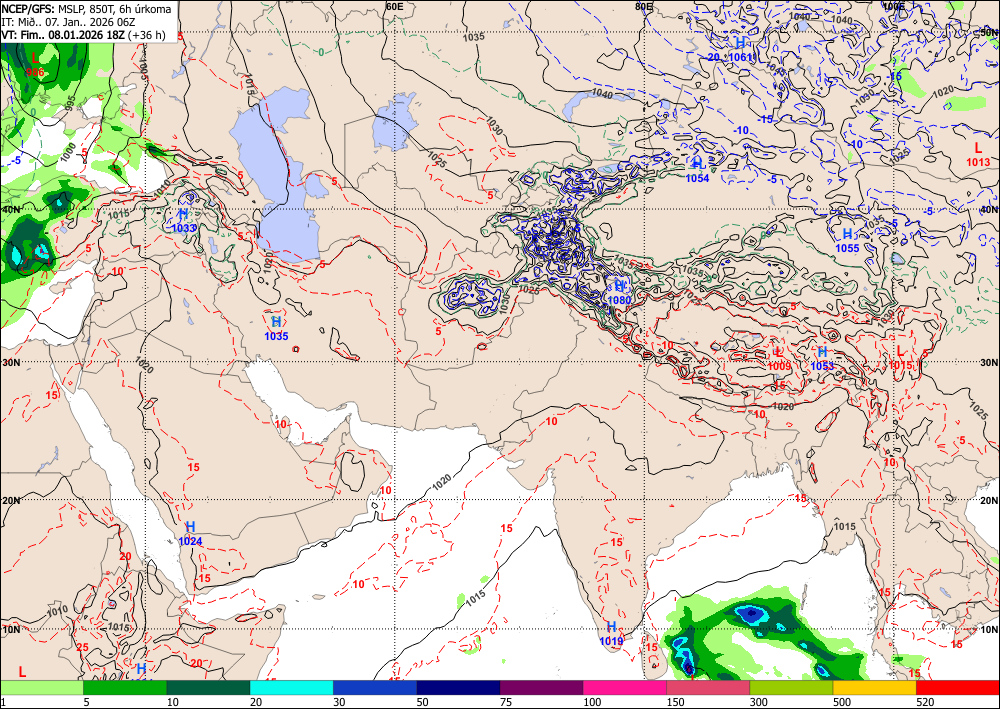
Task: Click the 50N latitude label
Action: 989,31
